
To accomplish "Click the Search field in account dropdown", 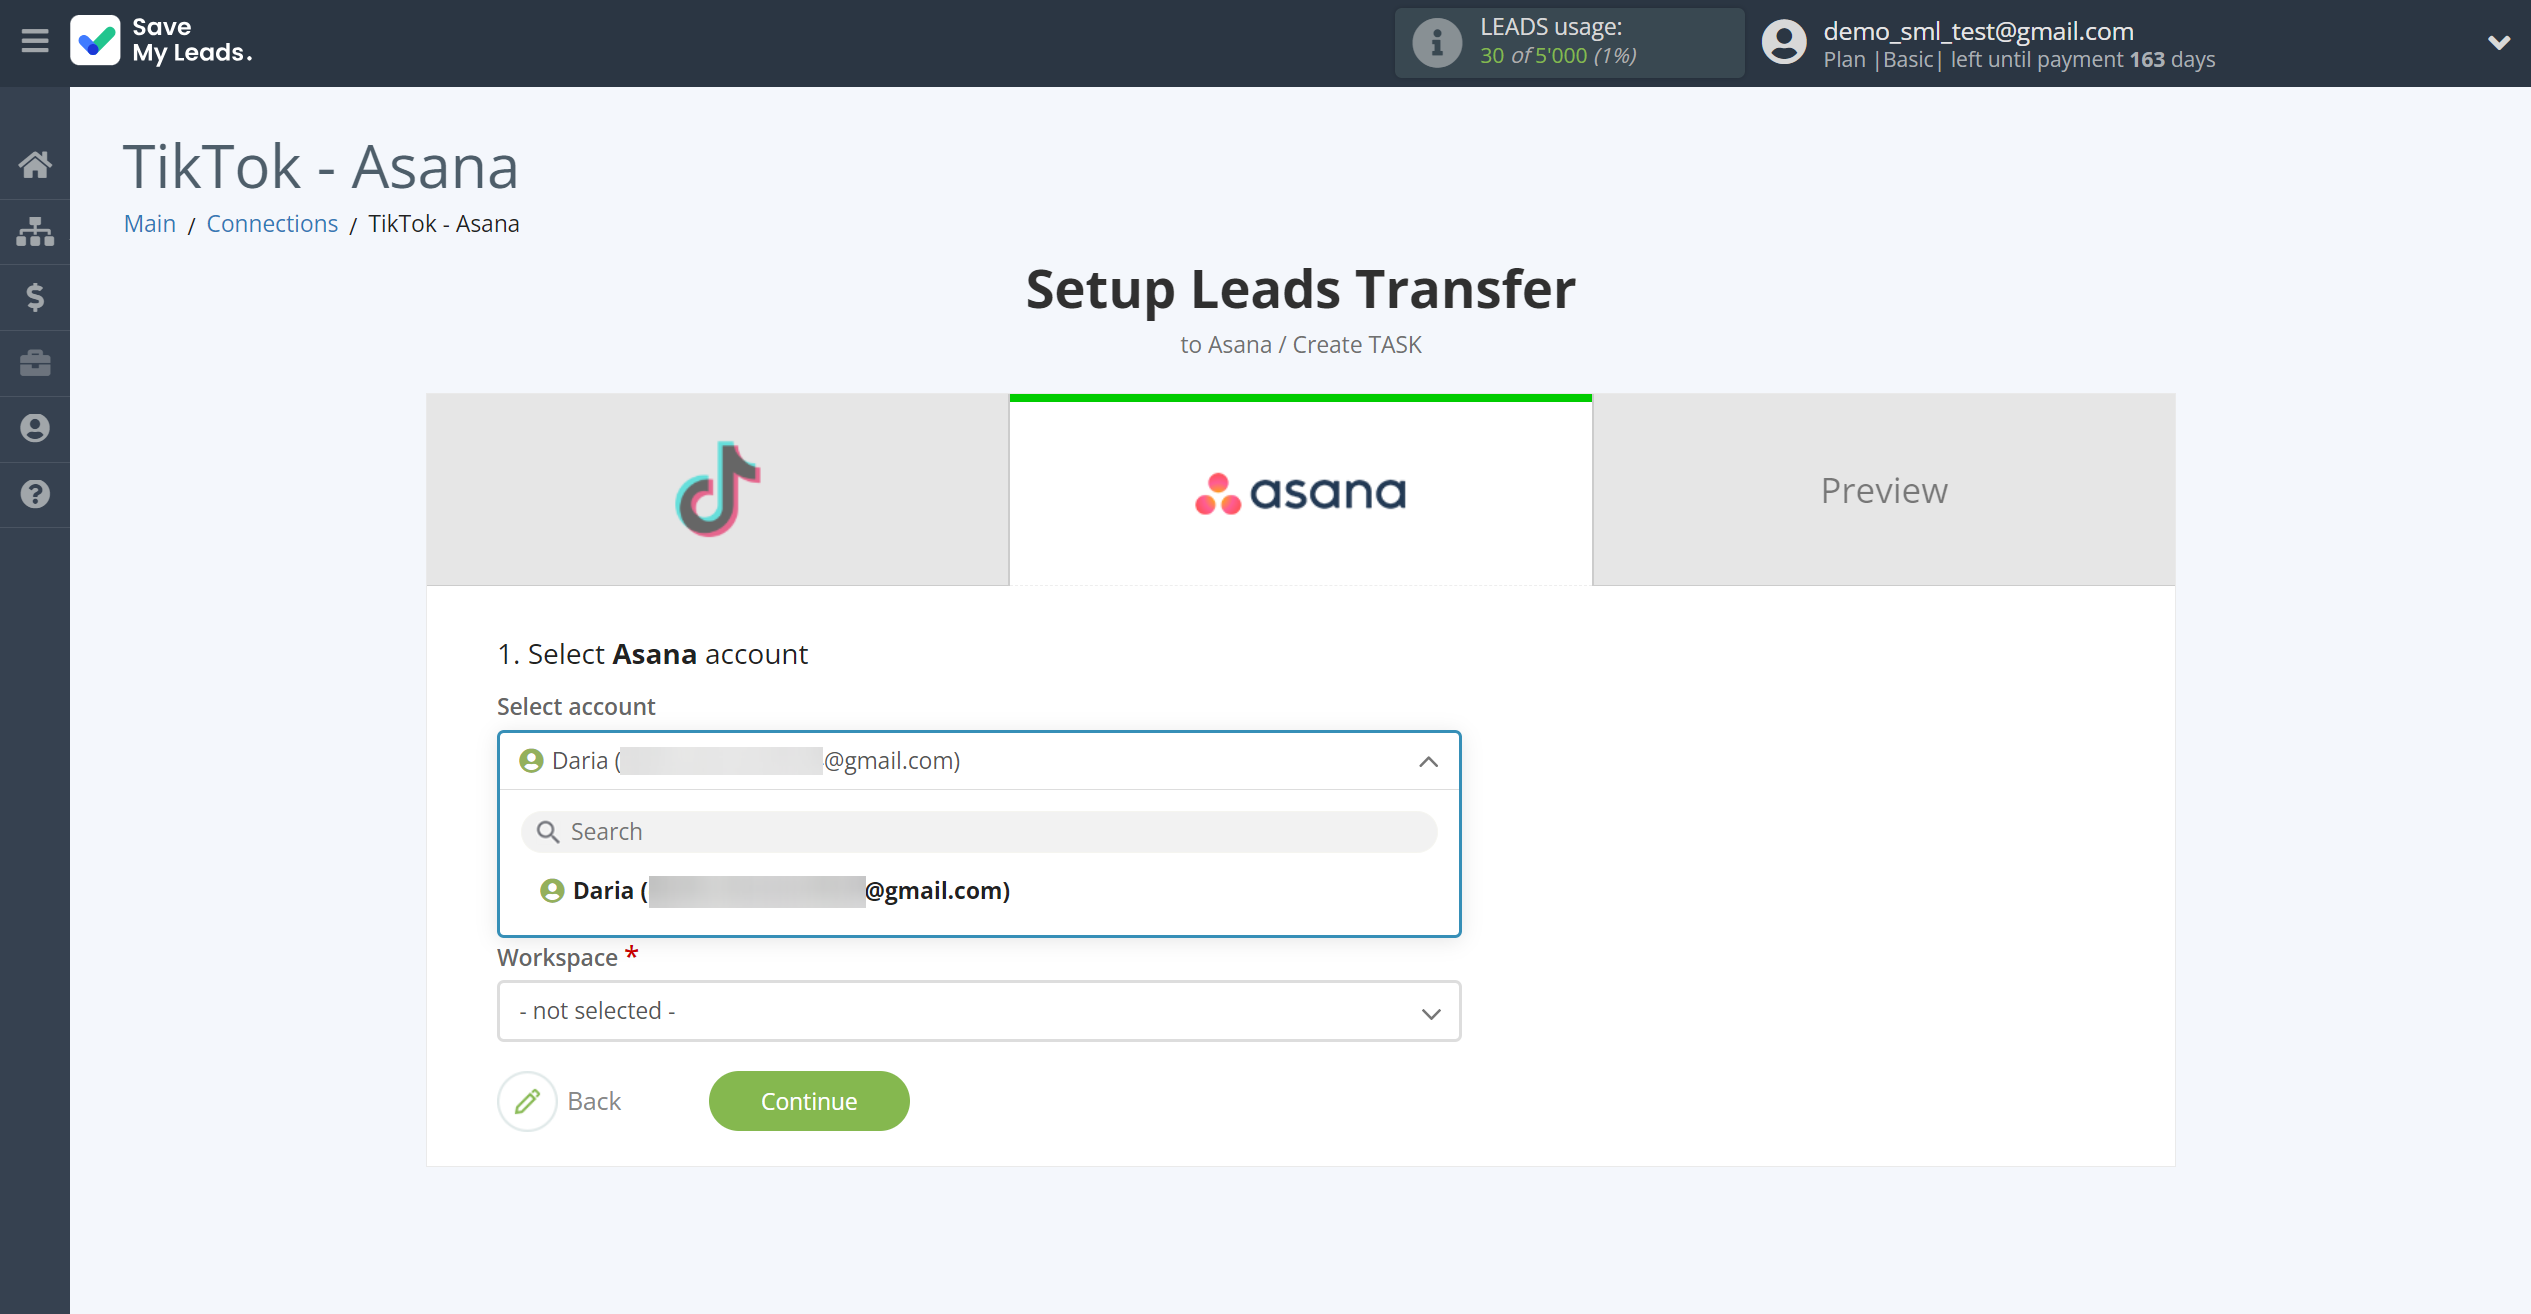I will [978, 830].
